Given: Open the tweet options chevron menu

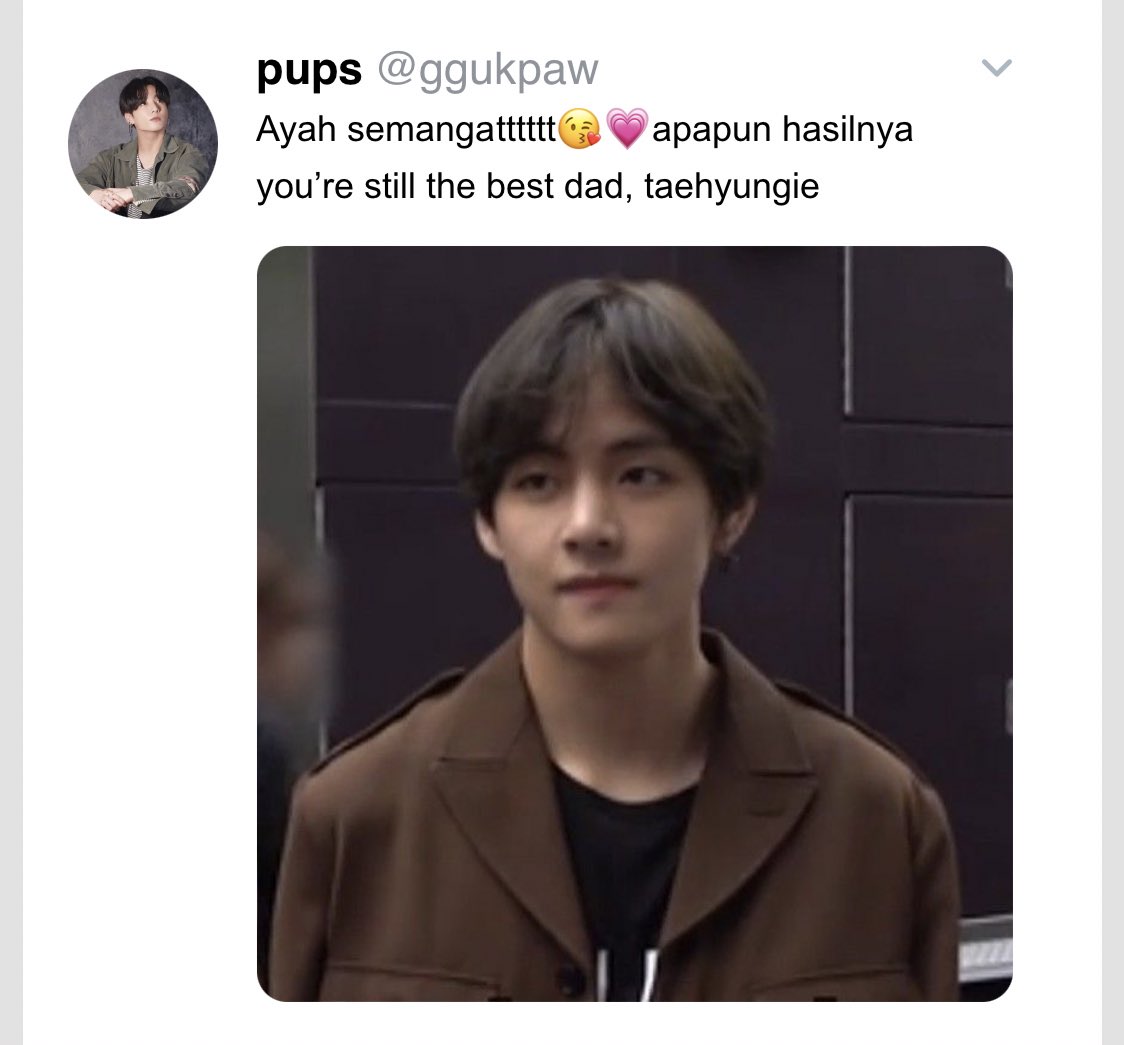Looking at the screenshot, I should tap(996, 68).
